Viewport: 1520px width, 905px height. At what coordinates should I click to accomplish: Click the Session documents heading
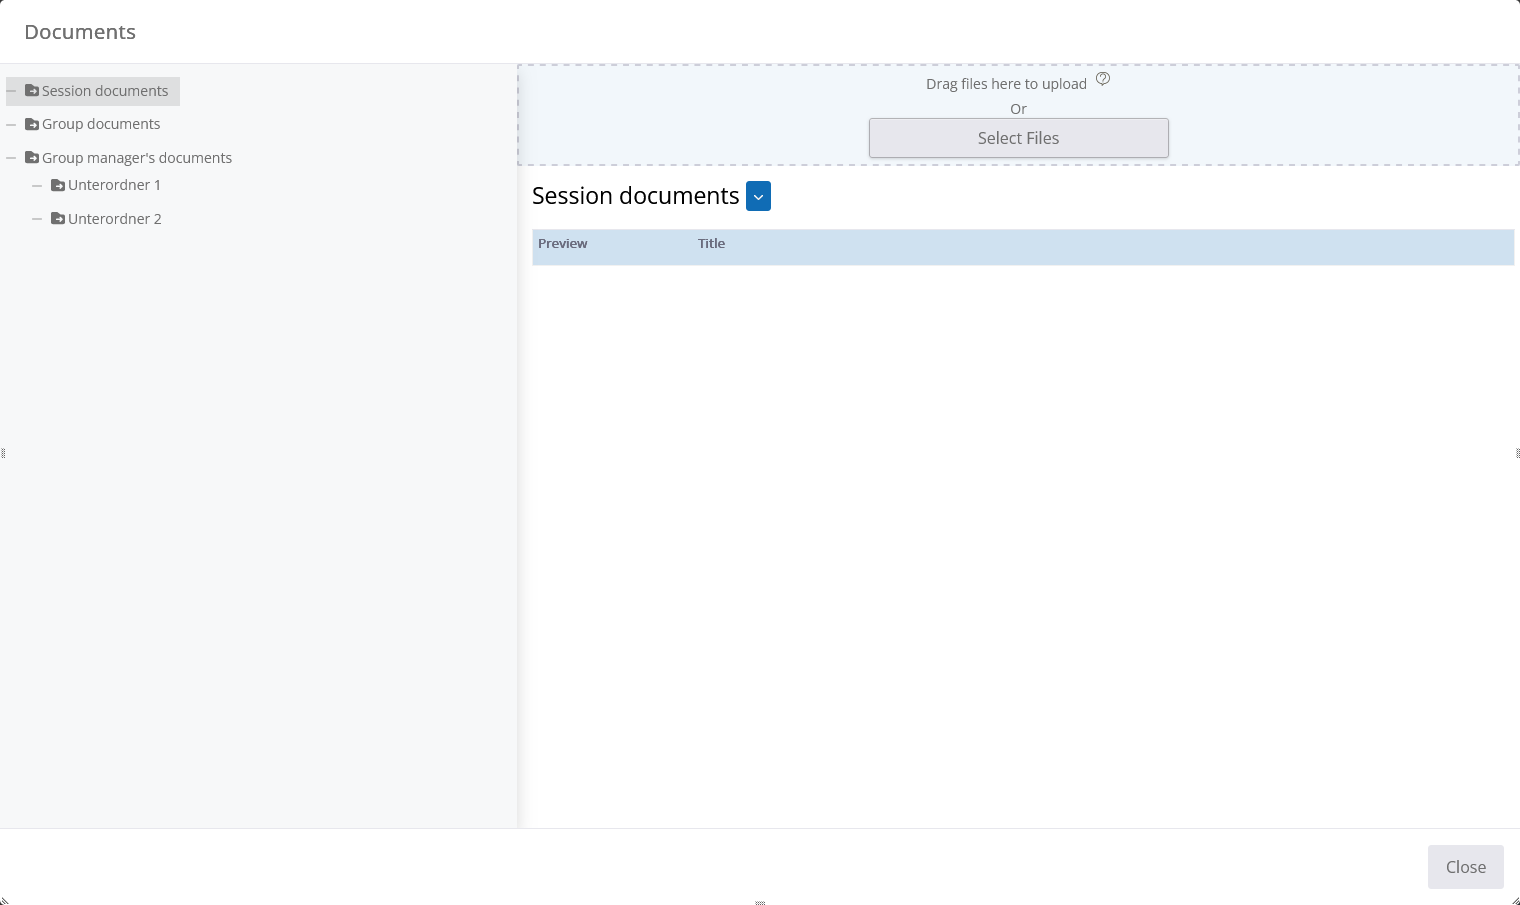pyautogui.click(x=635, y=196)
